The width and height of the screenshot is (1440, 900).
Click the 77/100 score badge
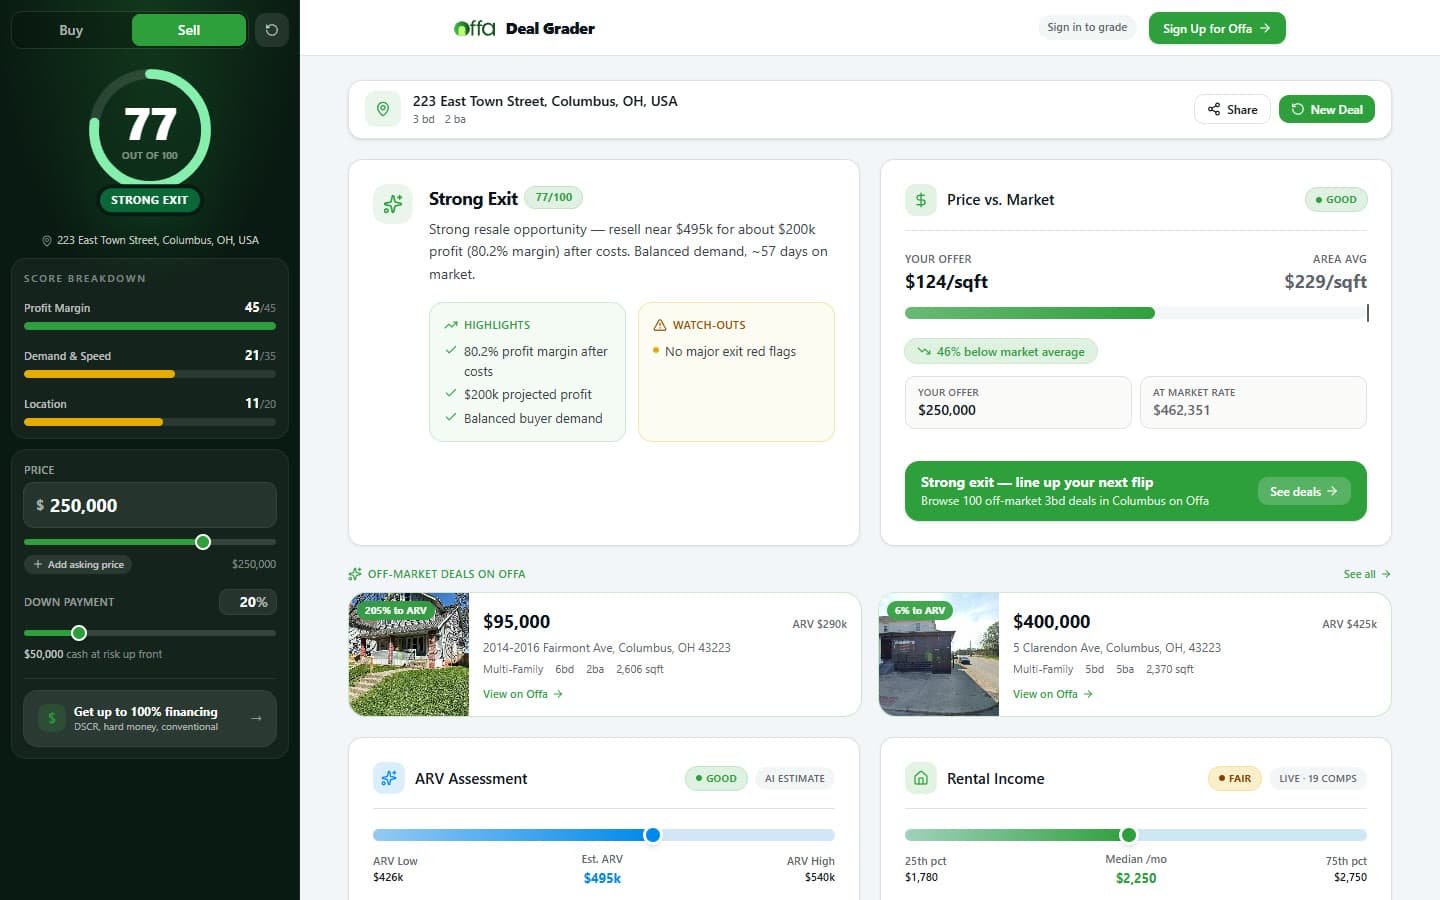coord(554,197)
